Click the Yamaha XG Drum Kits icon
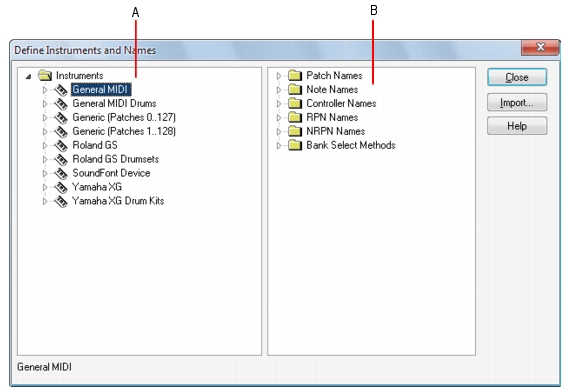The height and width of the screenshot is (392, 571). pos(61,201)
